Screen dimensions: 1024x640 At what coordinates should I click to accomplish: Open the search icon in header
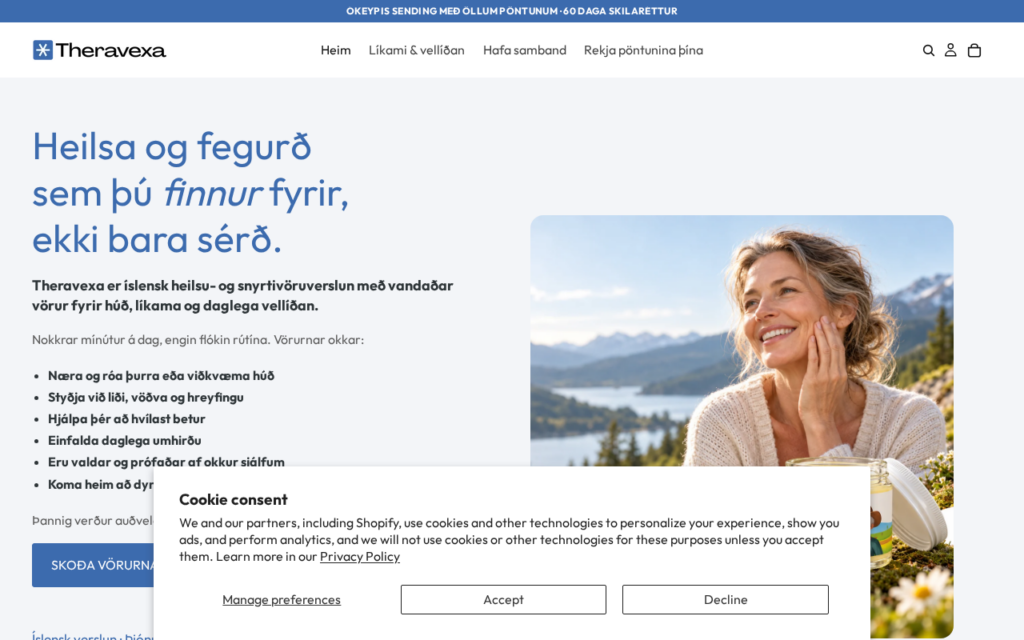[928, 50]
